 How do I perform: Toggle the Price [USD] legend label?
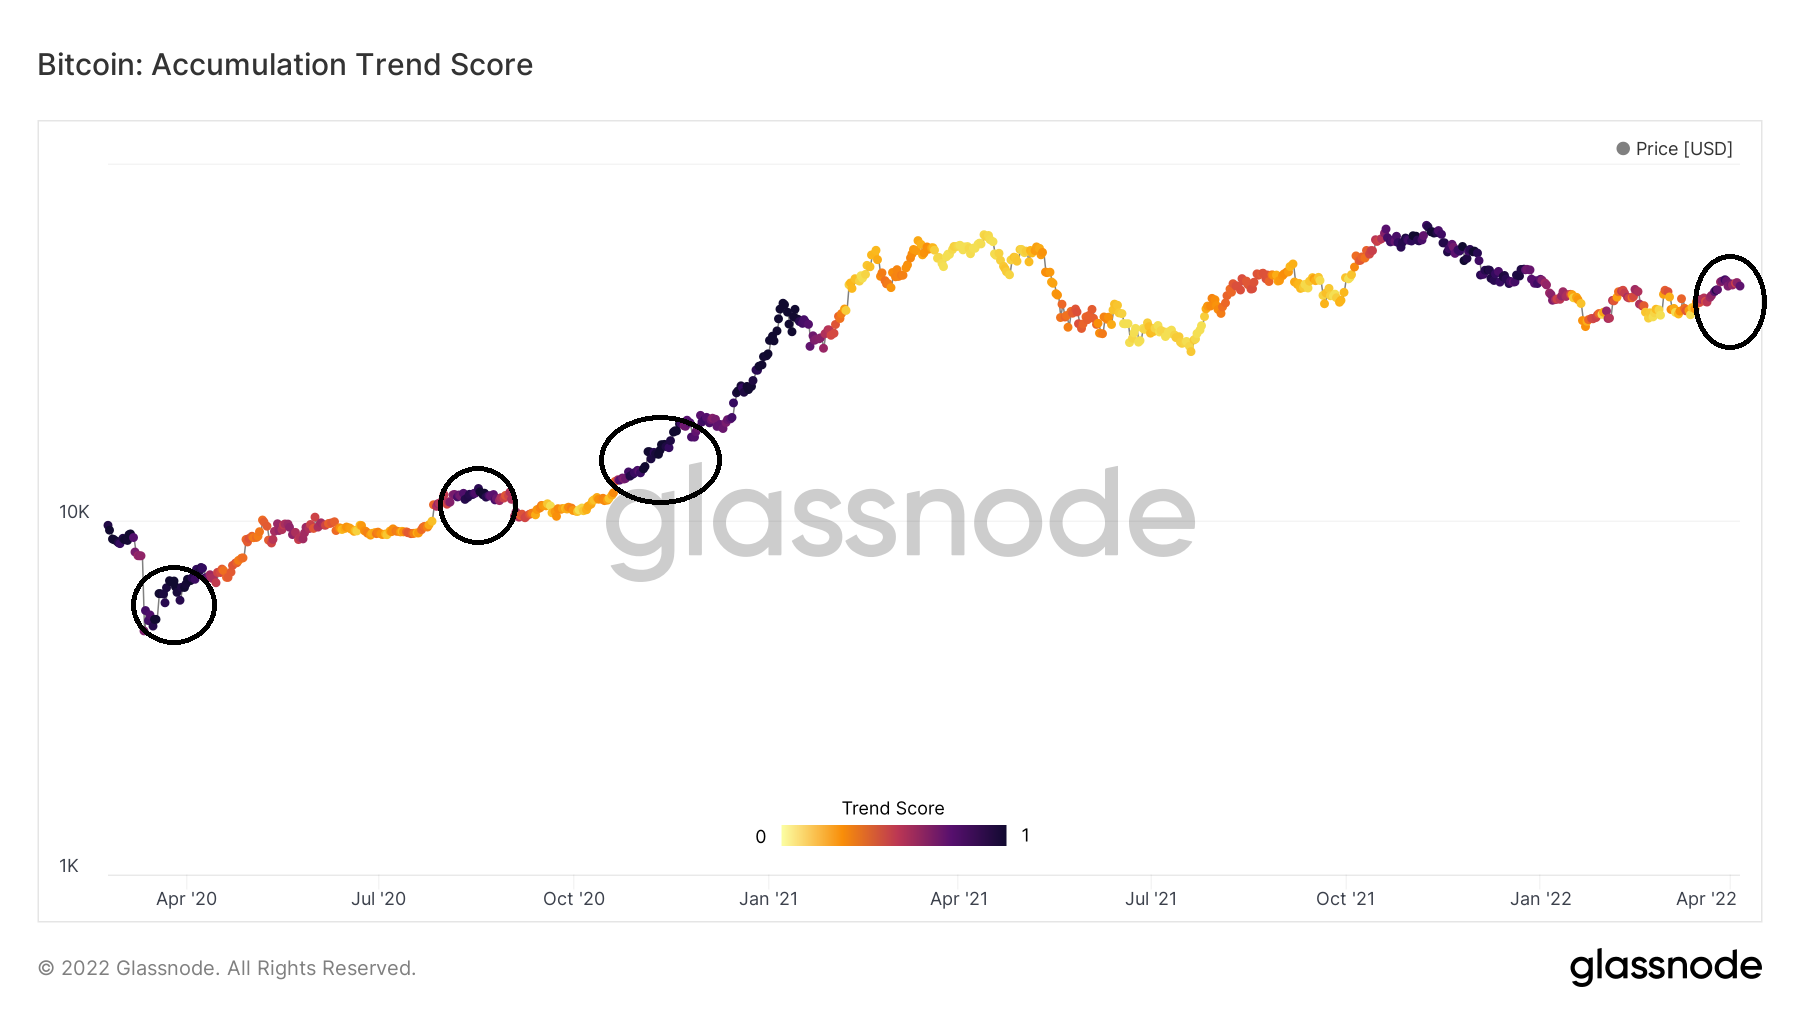[1684, 149]
